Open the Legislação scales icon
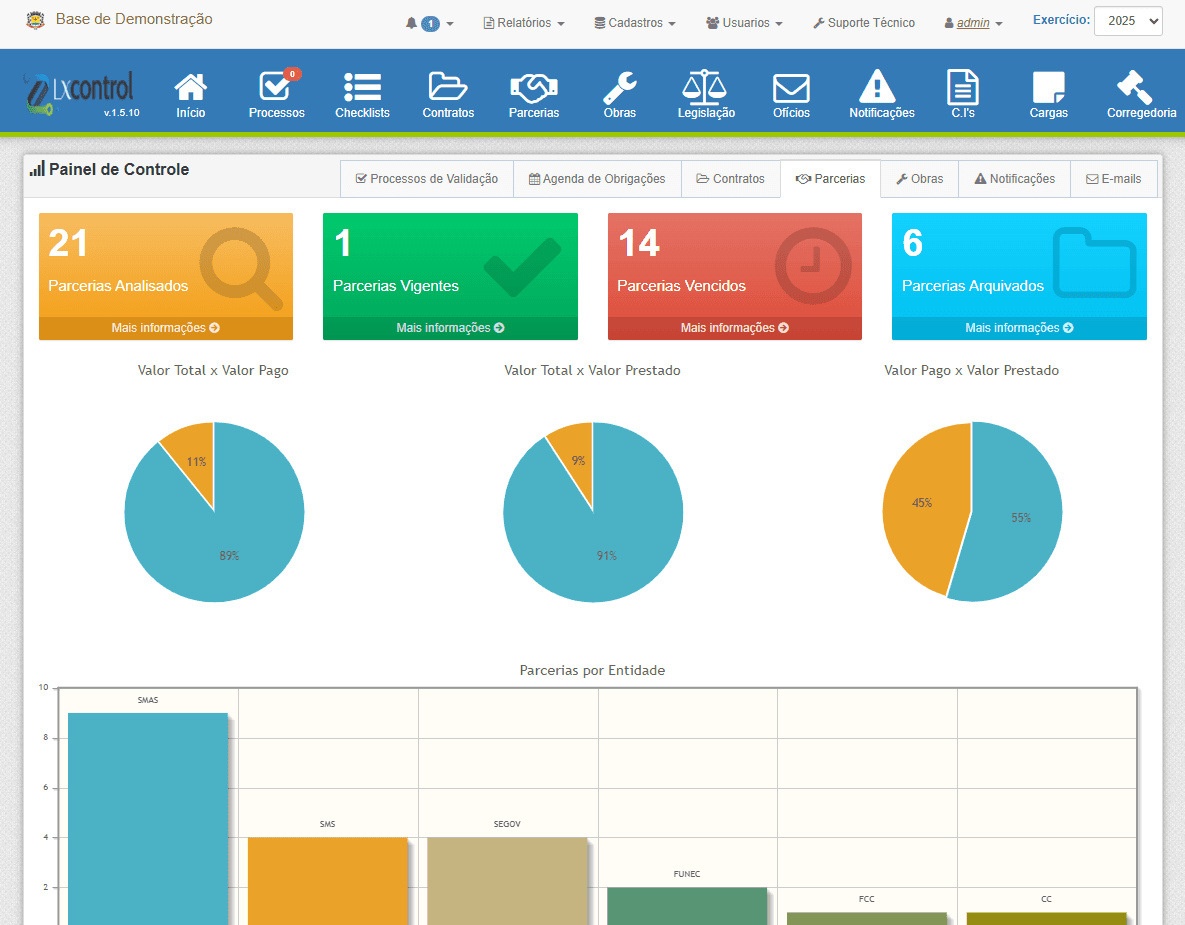1185x925 pixels. pos(706,89)
